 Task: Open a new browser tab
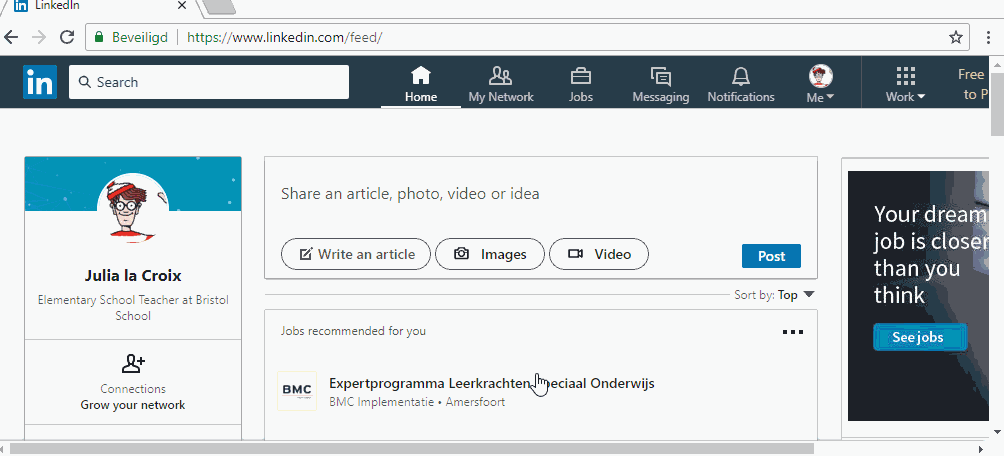click(220, 7)
